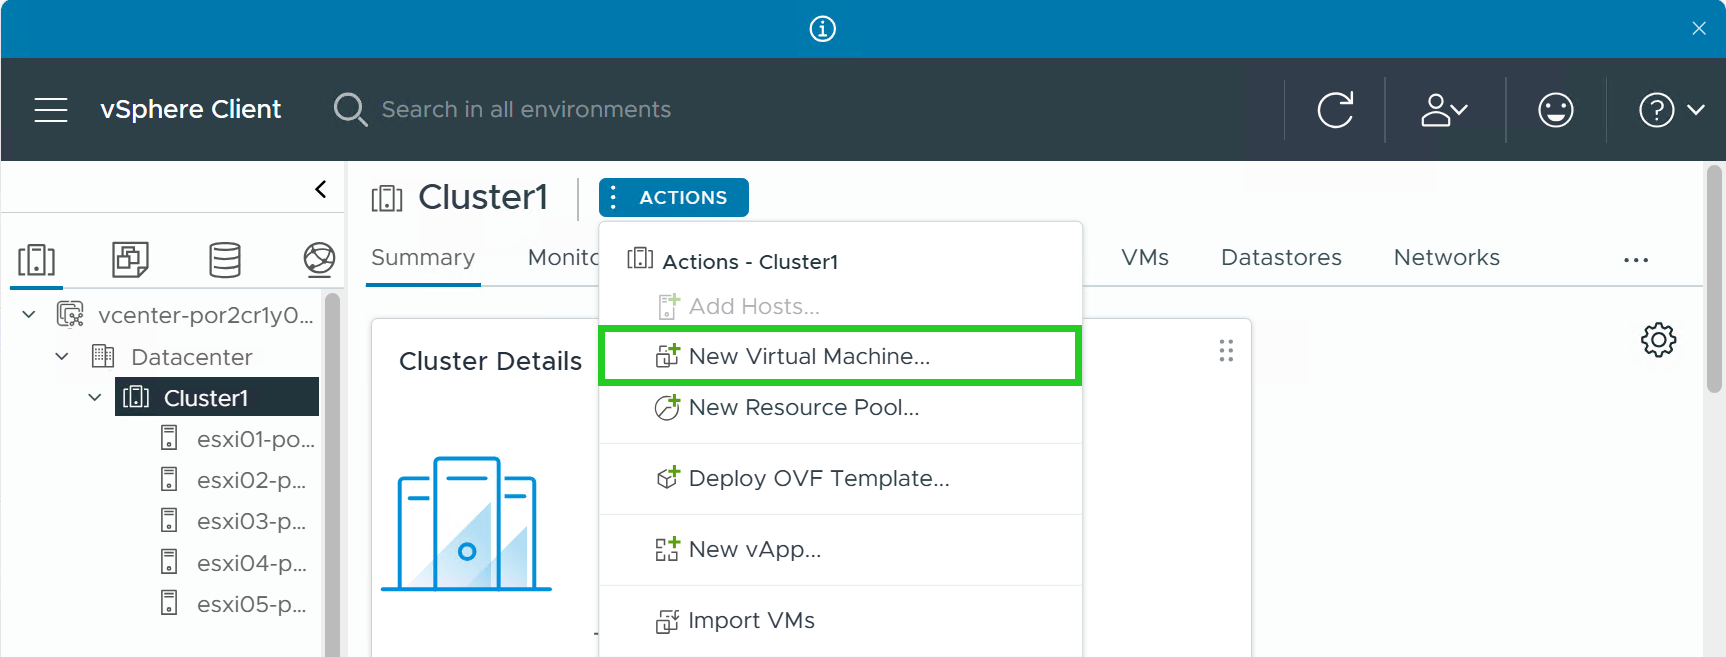Collapse the Cluster1 tree node

click(95, 398)
